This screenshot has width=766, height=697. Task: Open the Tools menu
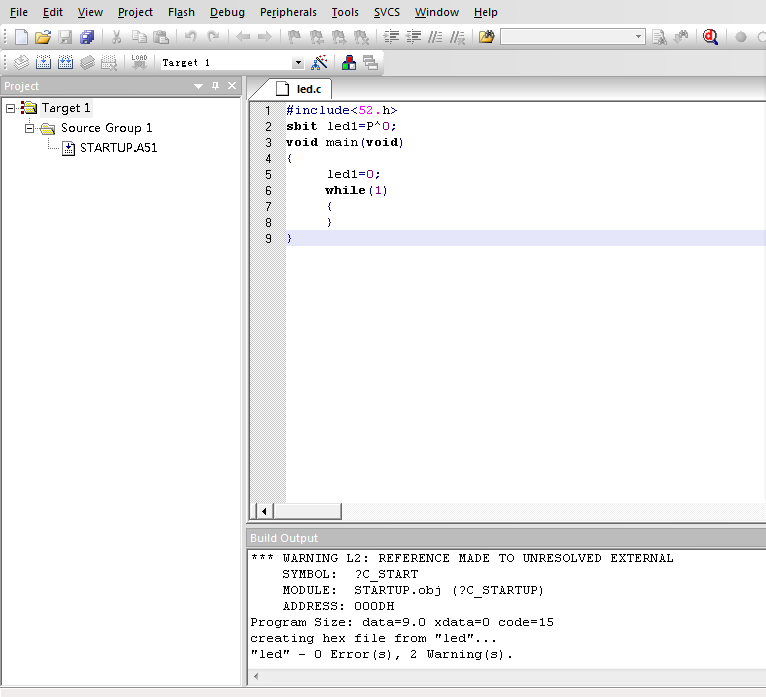click(x=345, y=12)
